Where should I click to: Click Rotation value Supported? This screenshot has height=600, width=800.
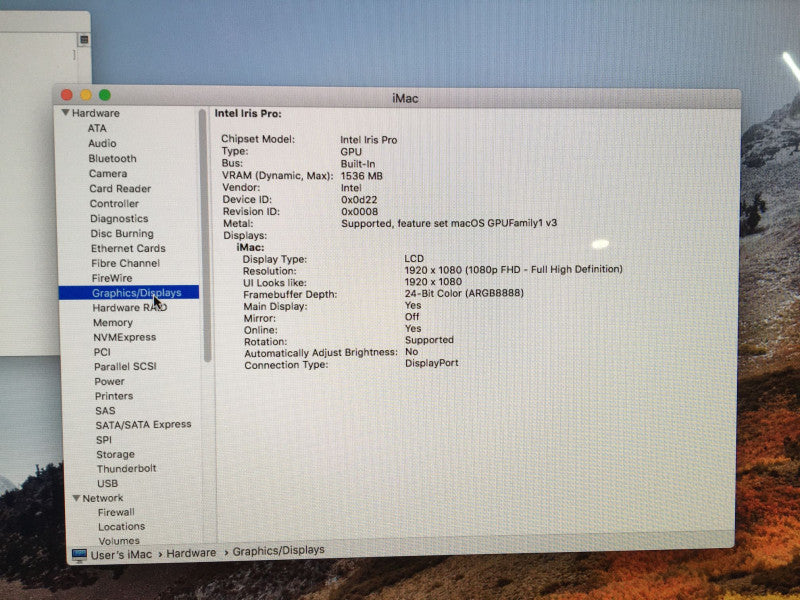(429, 340)
